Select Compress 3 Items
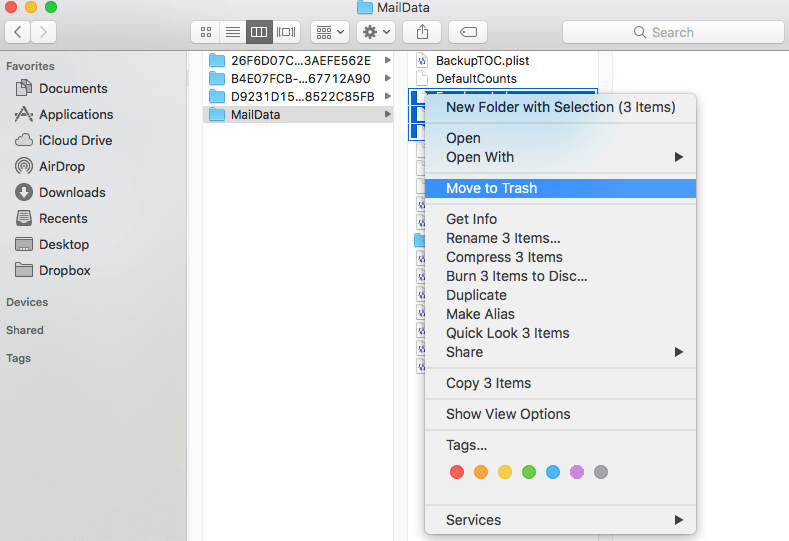The image size is (789, 541). click(504, 257)
